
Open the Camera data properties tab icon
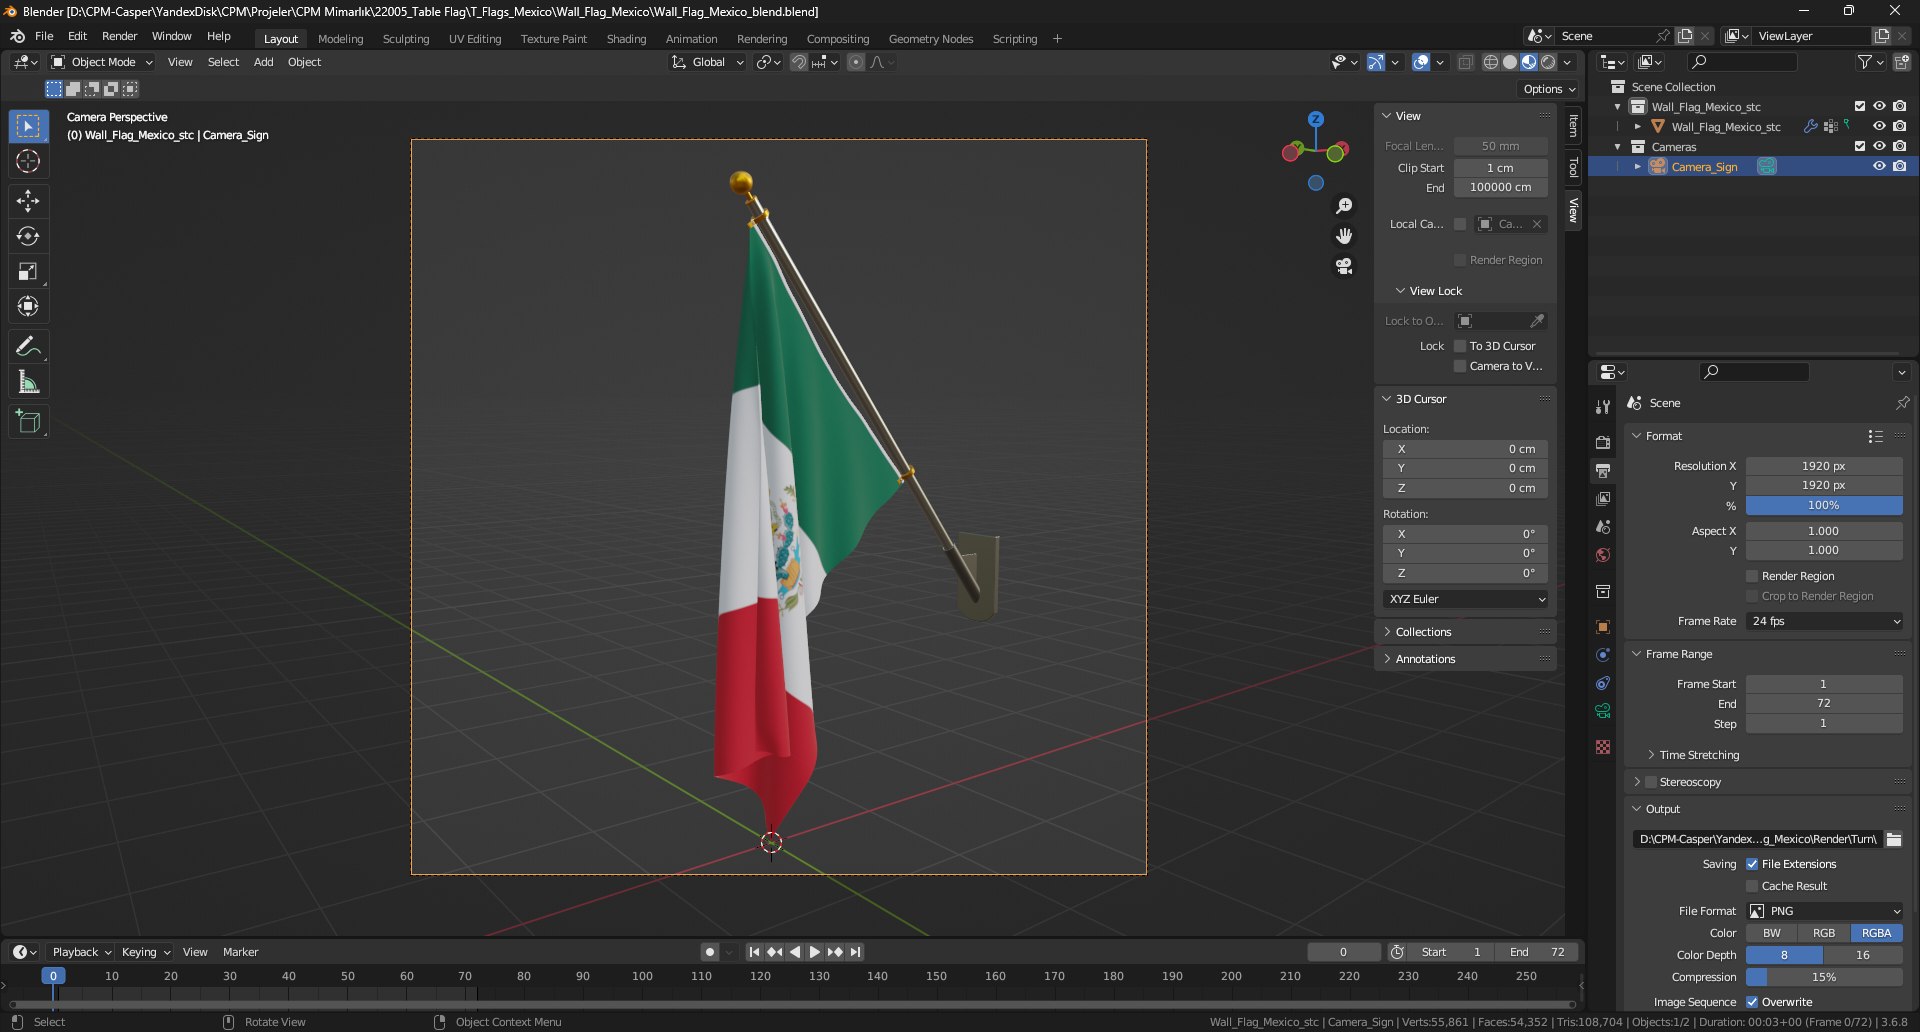click(1603, 711)
